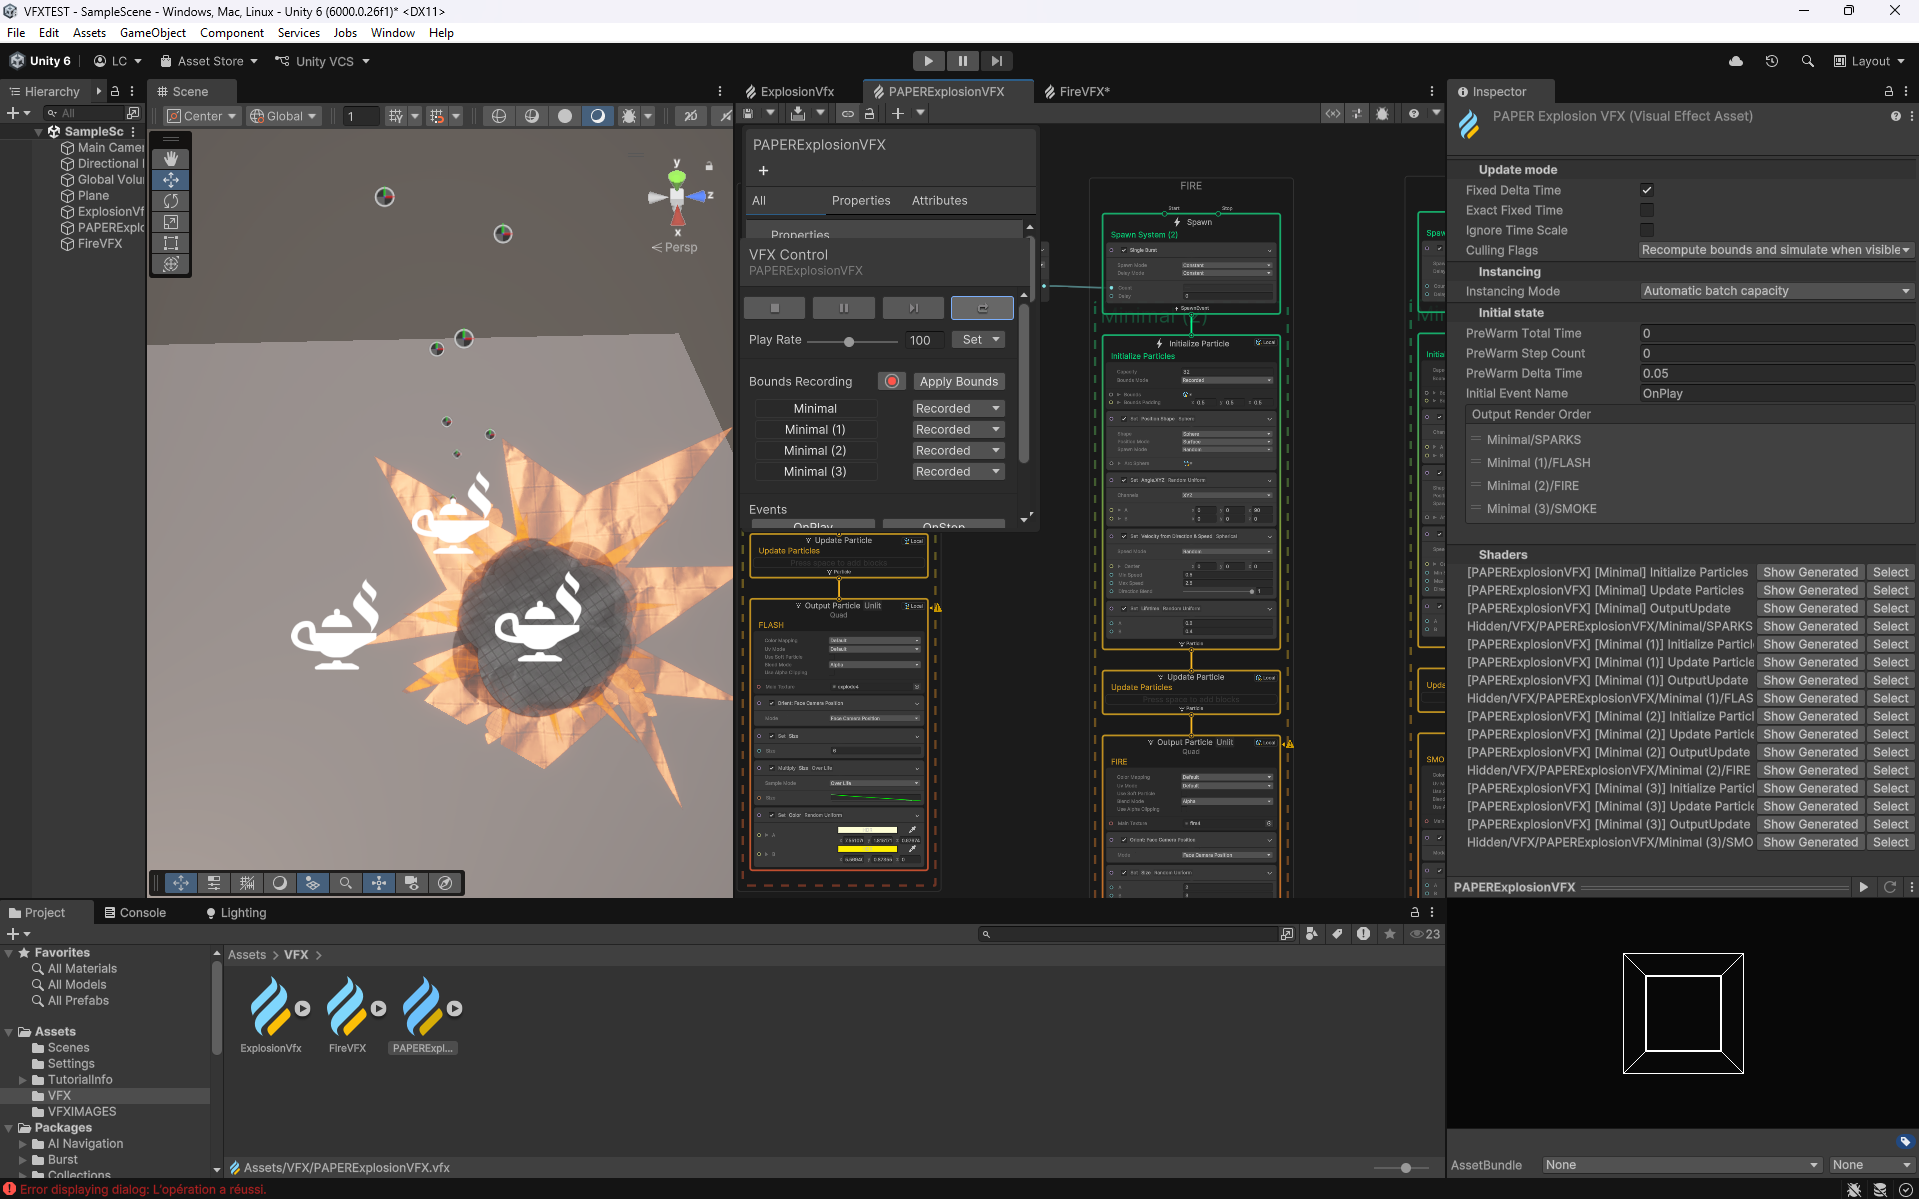Select the Rect transform tool
Image resolution: width=1919 pixels, height=1199 pixels.
pyautogui.click(x=171, y=243)
